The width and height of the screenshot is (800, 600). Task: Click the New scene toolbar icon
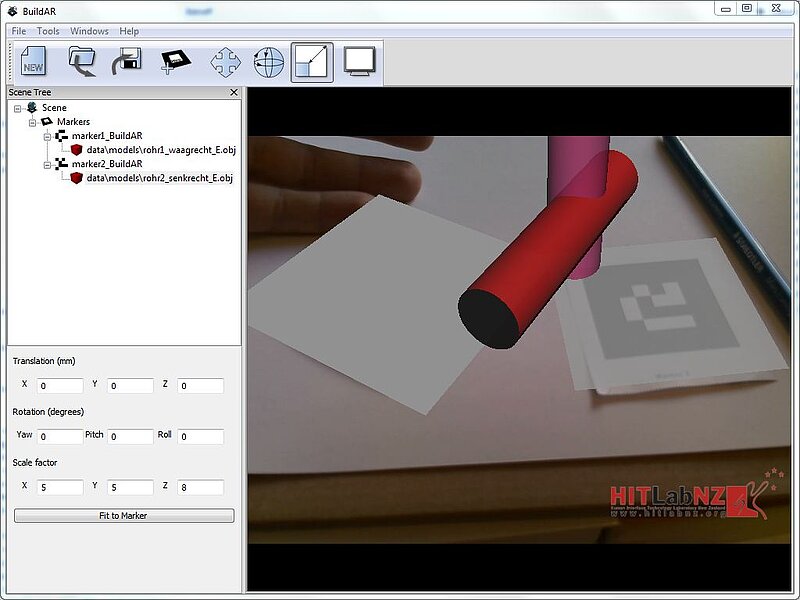pos(33,62)
